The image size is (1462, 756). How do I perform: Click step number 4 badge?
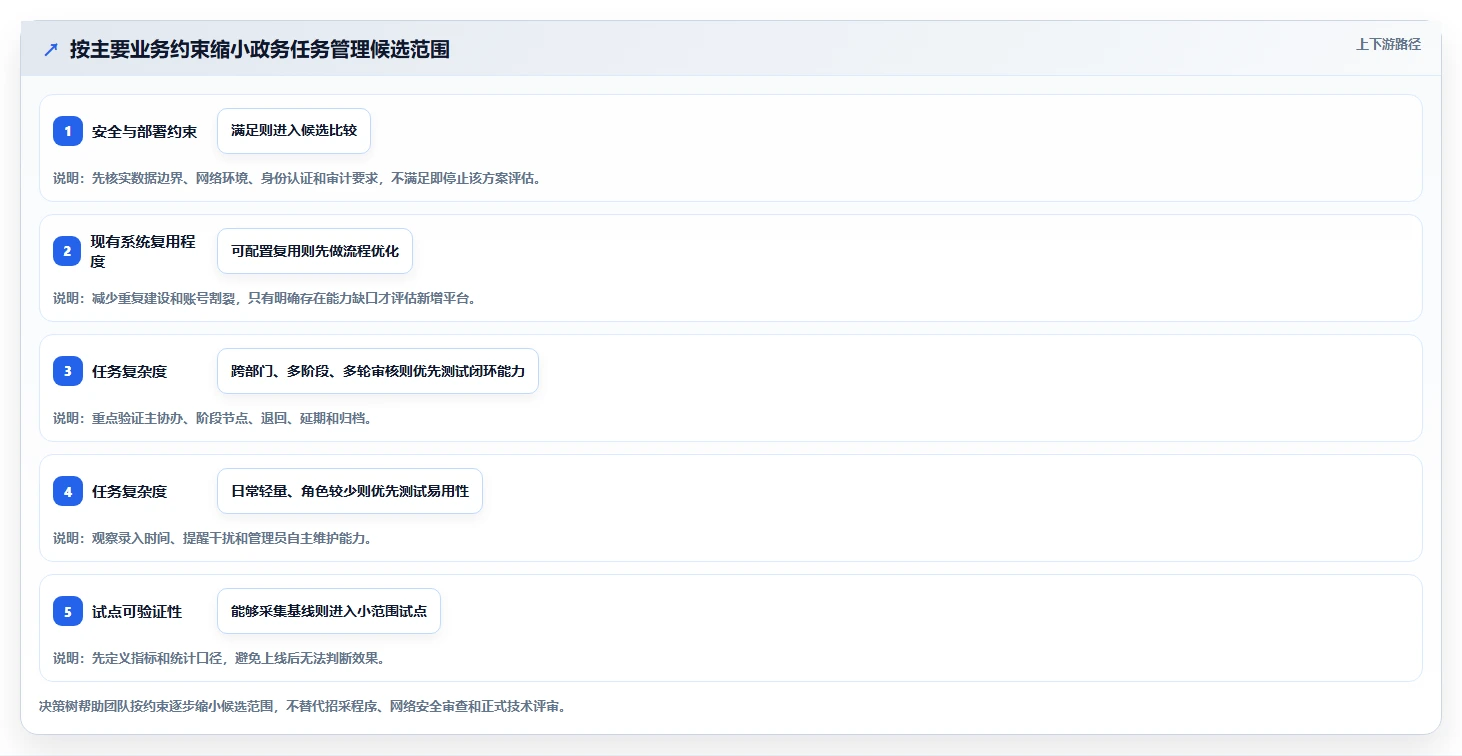click(68, 491)
